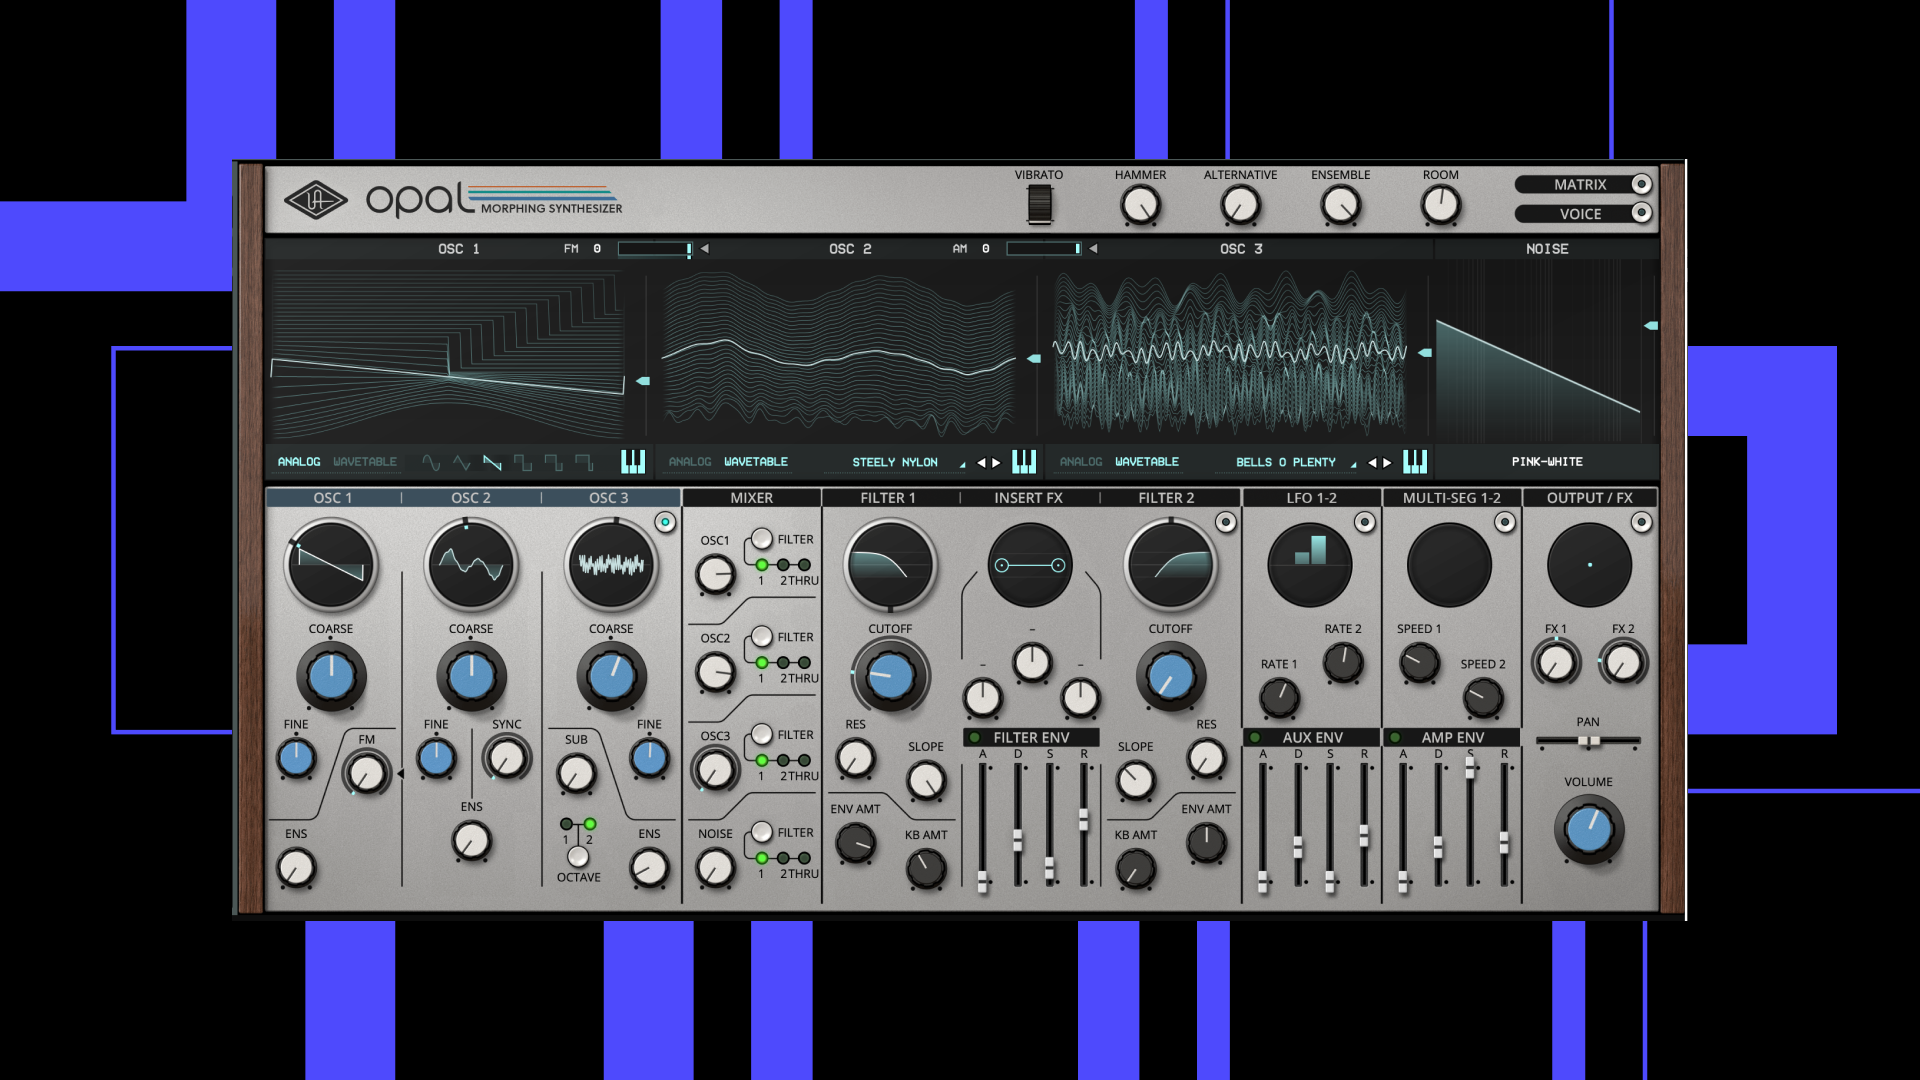This screenshot has width=1920, height=1080.
Task: Open the Bells O Plenty wavetable dropdown
Action: [1285, 462]
